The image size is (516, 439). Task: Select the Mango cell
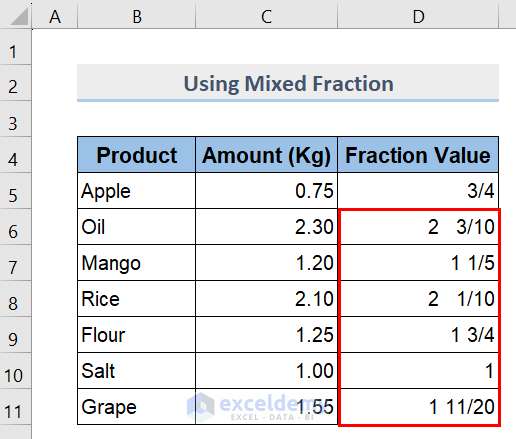(x=136, y=263)
